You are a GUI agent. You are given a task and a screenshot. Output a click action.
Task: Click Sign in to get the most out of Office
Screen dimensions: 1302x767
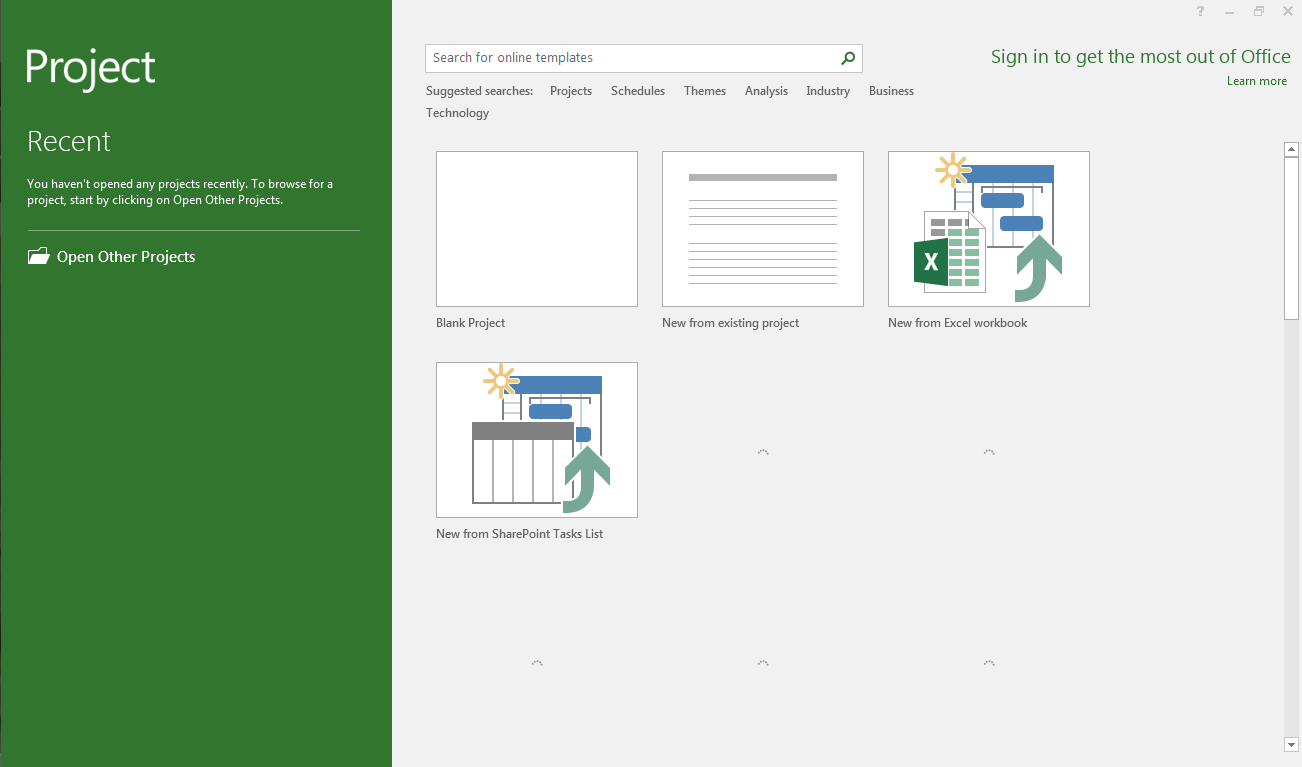tap(1141, 57)
